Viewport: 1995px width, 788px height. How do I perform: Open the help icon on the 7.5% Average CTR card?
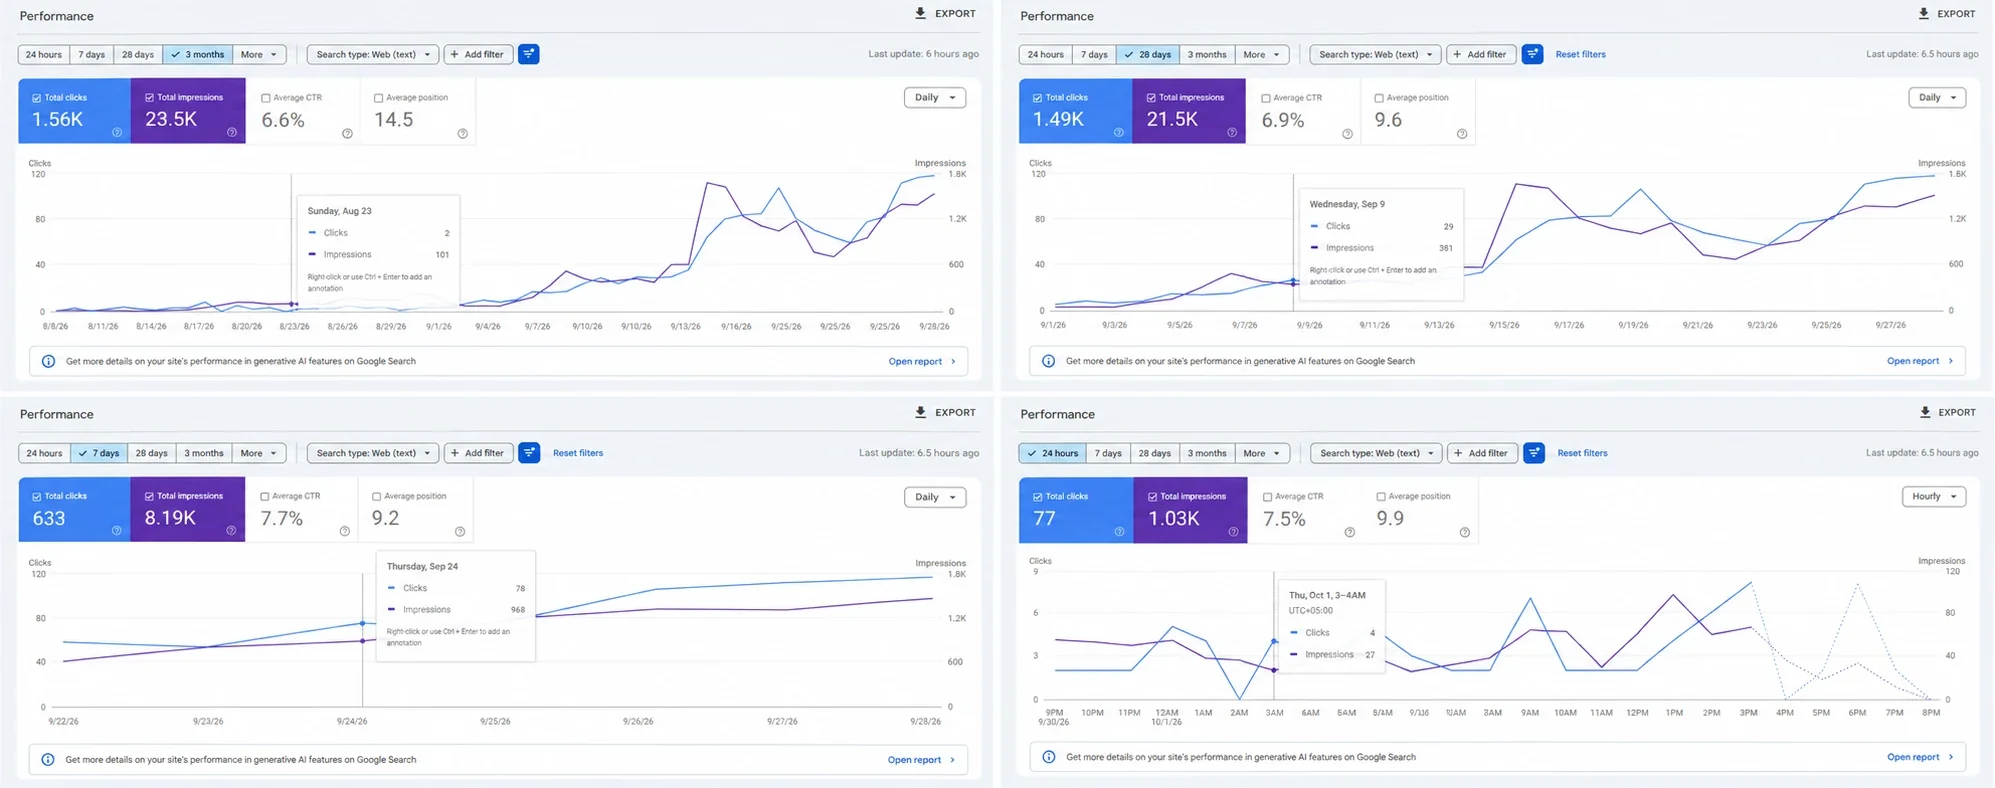point(1349,532)
